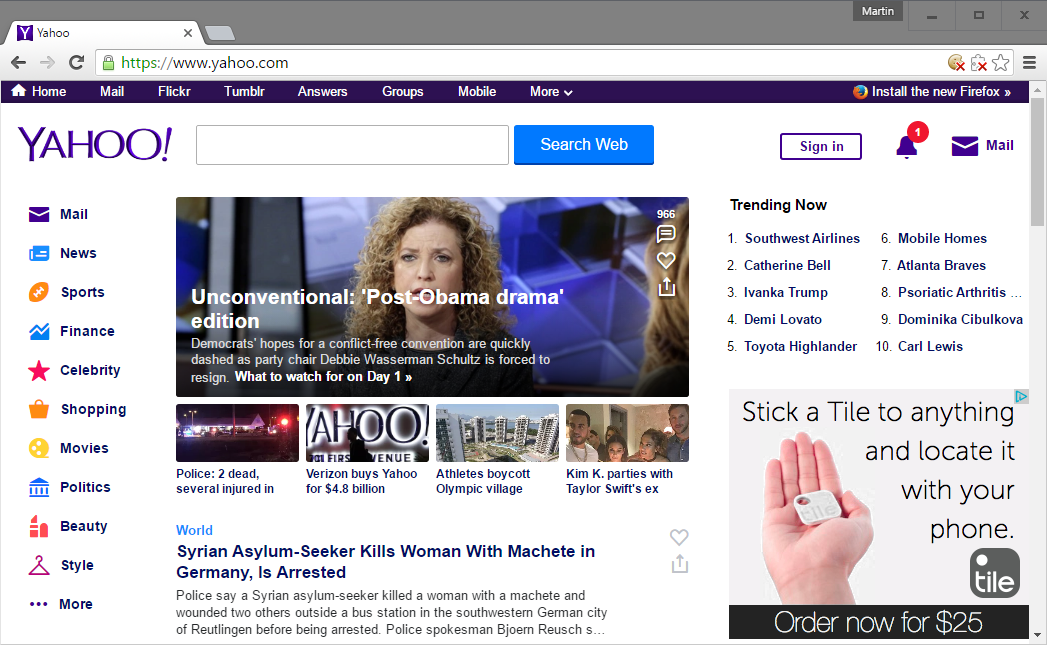This screenshot has height=645, width=1047.
Task: Click the blocked cookies icon in address bar
Action: 956,63
